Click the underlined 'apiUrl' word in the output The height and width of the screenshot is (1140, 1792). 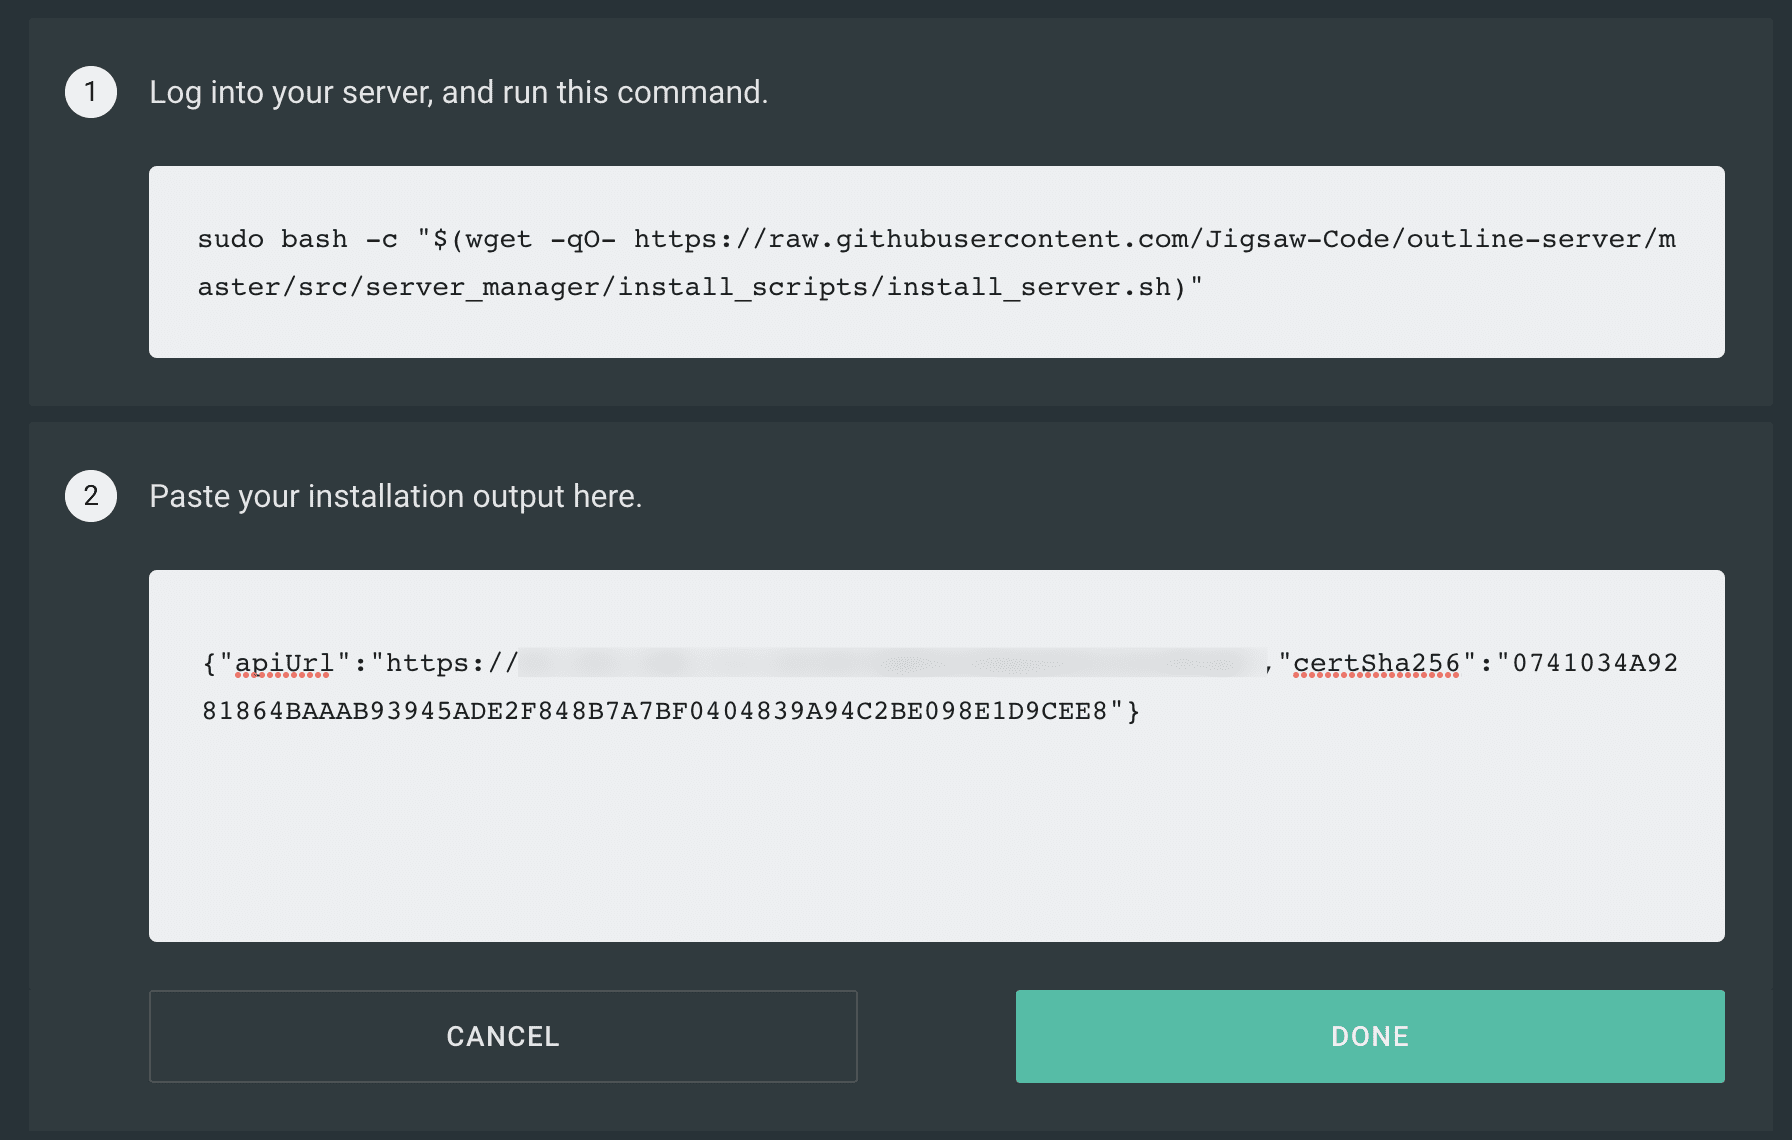point(284,663)
